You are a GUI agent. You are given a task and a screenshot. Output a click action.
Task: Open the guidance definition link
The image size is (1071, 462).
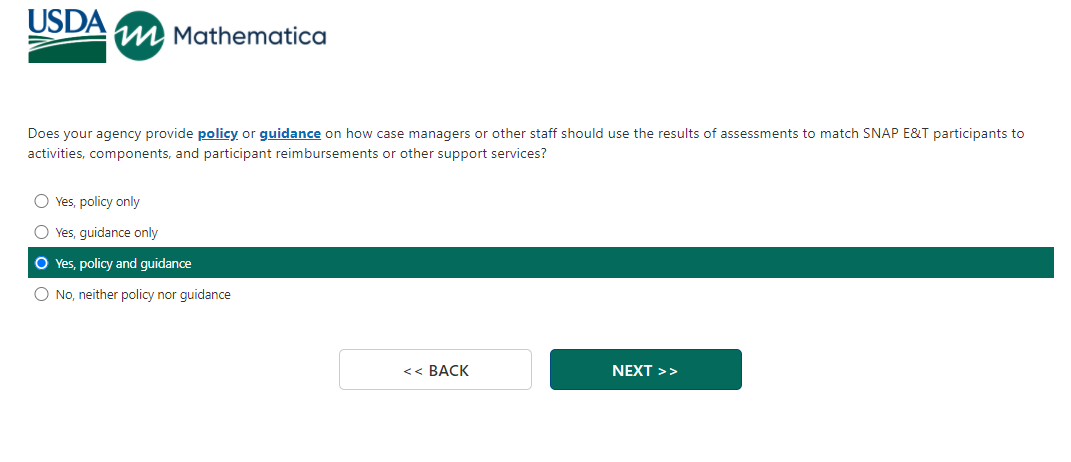pyautogui.click(x=290, y=133)
